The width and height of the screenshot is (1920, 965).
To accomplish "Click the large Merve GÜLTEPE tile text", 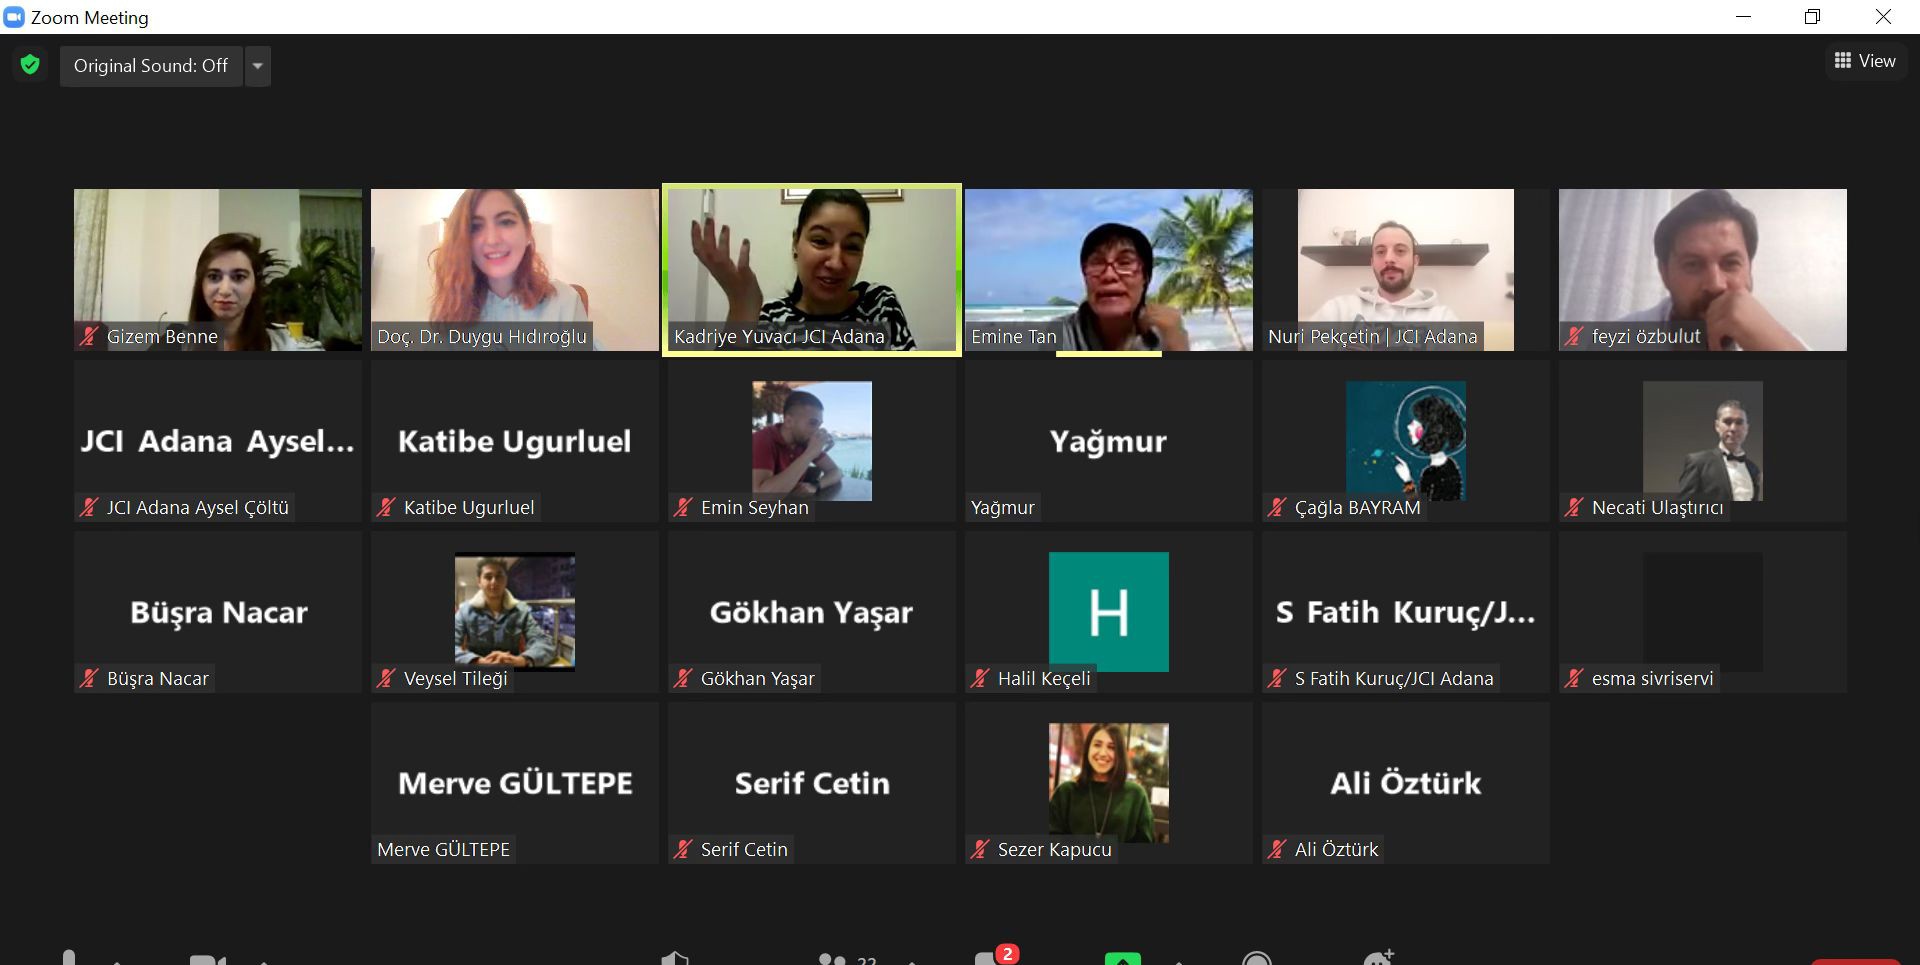I will click(x=515, y=783).
